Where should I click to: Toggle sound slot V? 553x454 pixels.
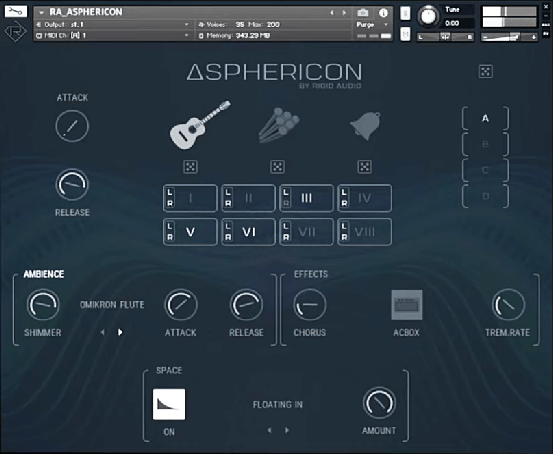[x=190, y=232]
